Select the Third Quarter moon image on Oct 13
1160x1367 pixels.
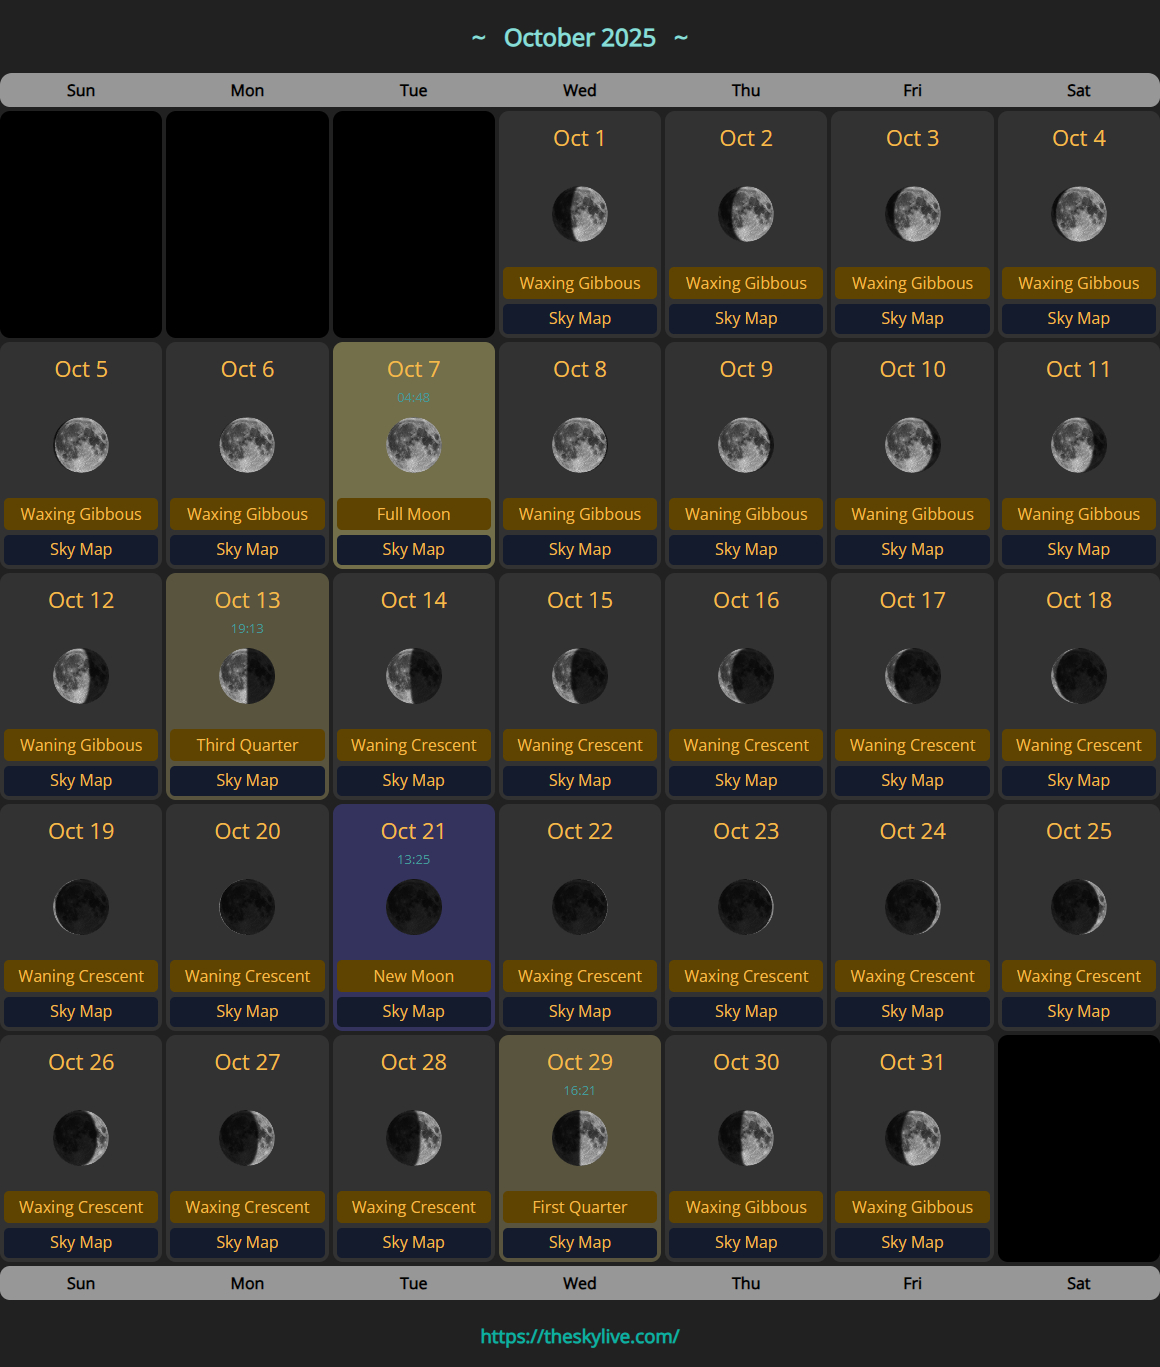247,676
